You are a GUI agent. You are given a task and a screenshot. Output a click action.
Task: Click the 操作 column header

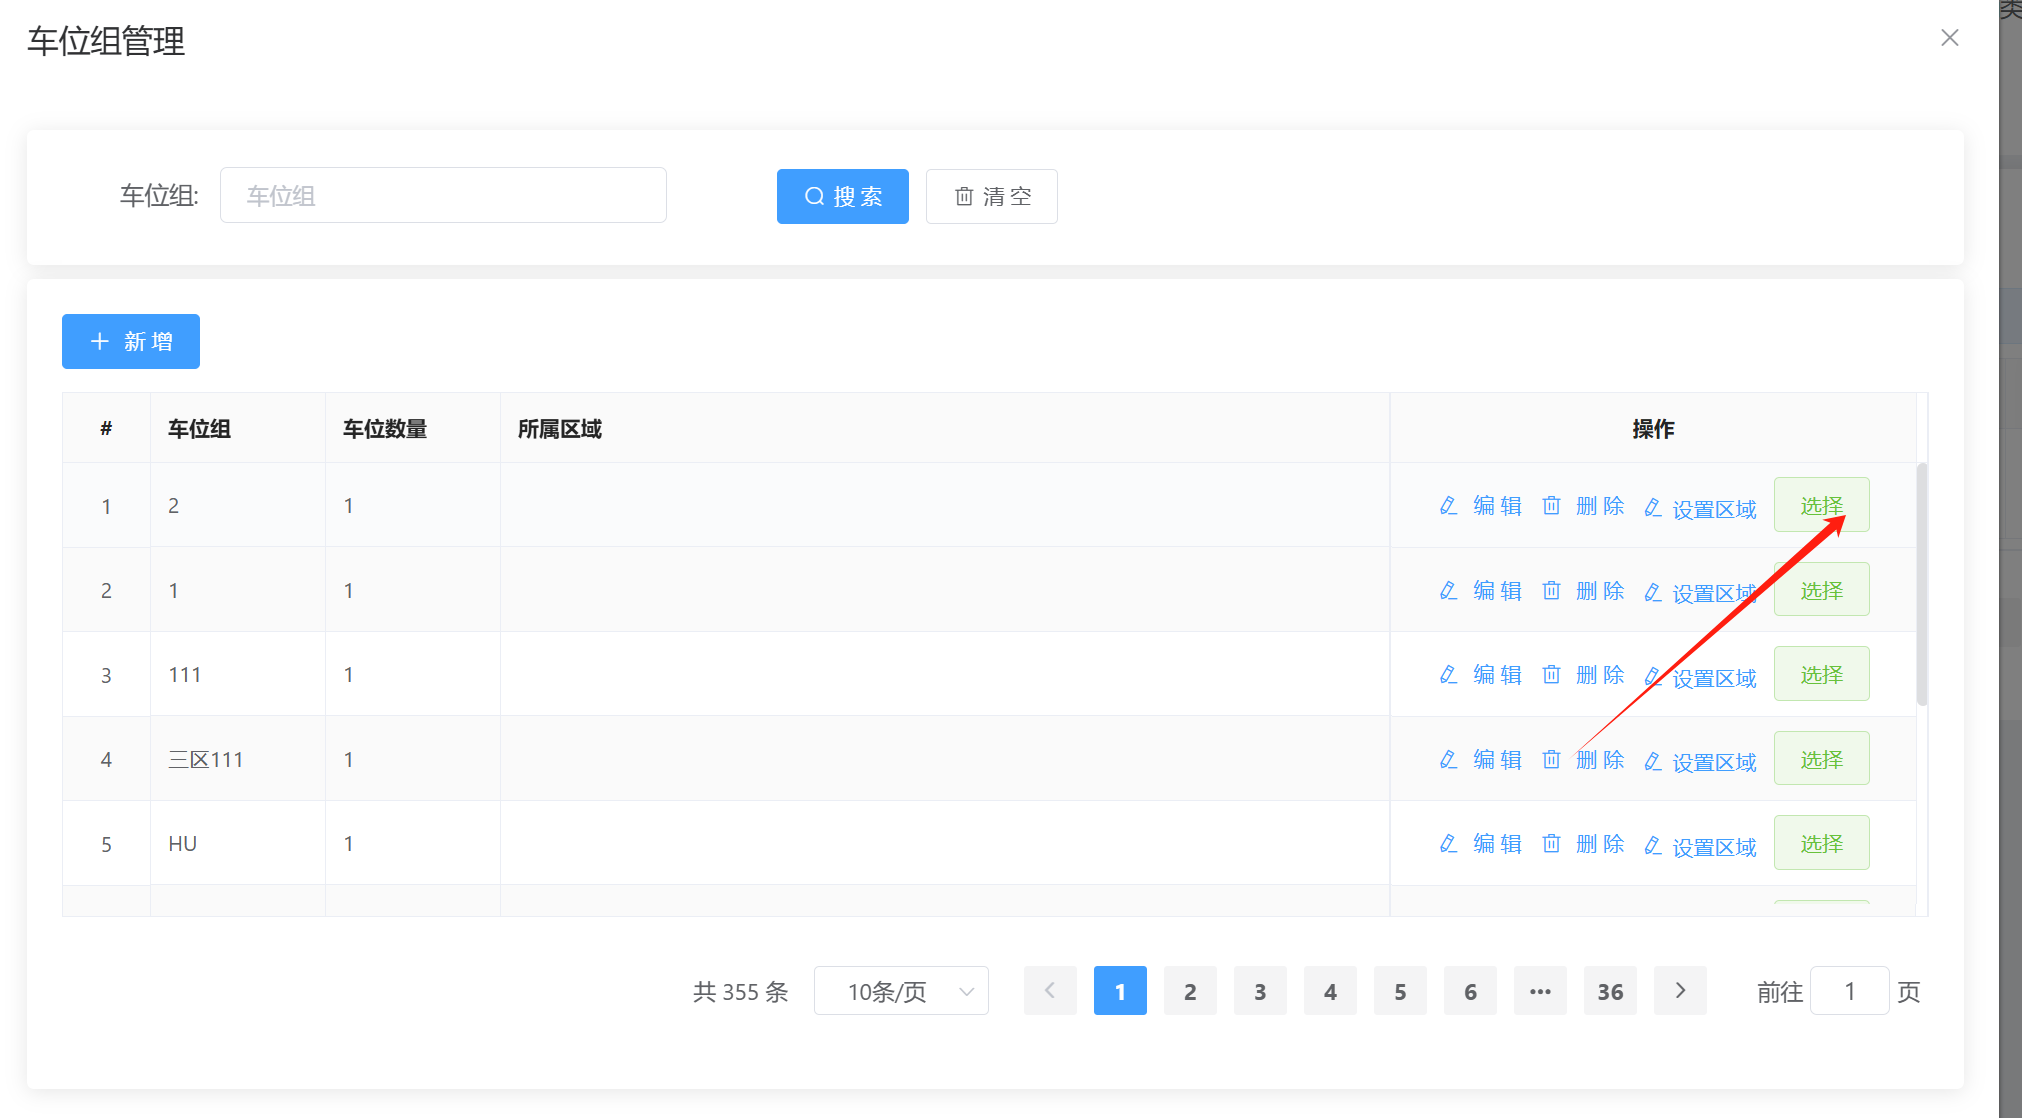point(1653,429)
